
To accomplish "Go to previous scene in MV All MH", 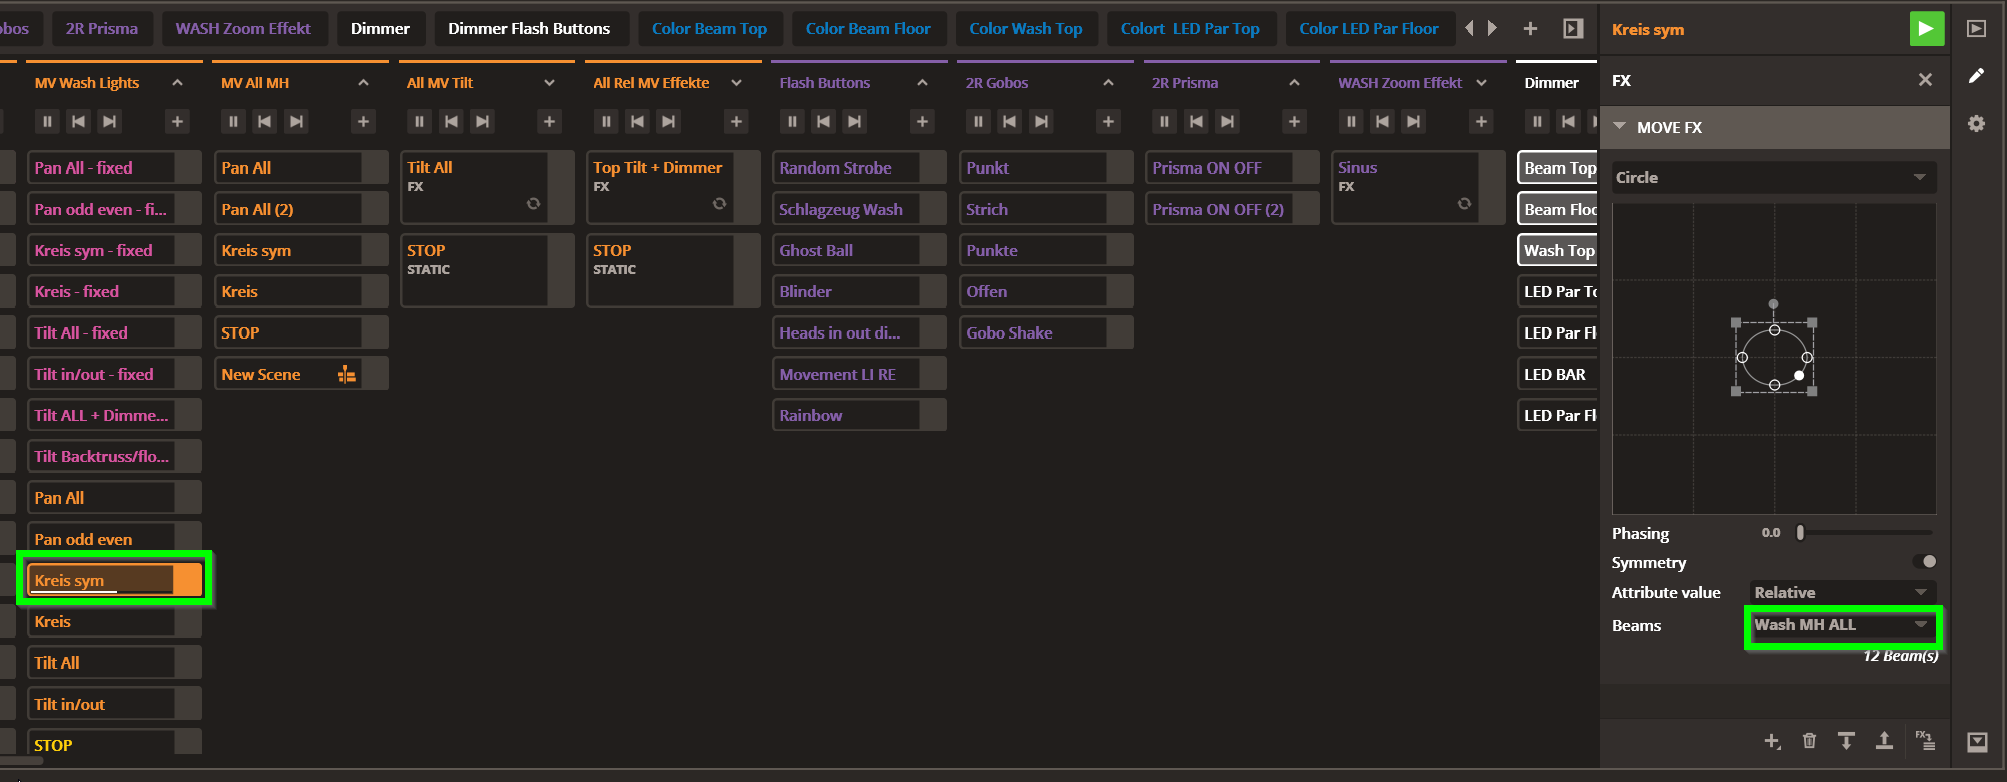I will tap(264, 122).
